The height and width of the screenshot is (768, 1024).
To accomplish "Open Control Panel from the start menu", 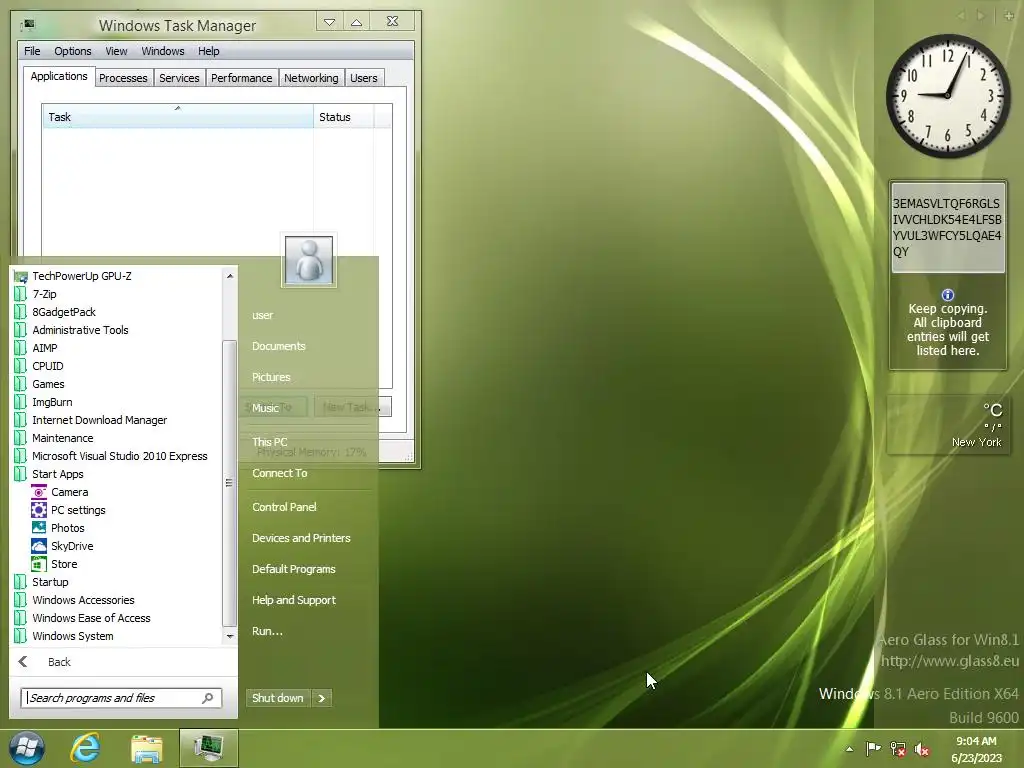I will coord(284,507).
